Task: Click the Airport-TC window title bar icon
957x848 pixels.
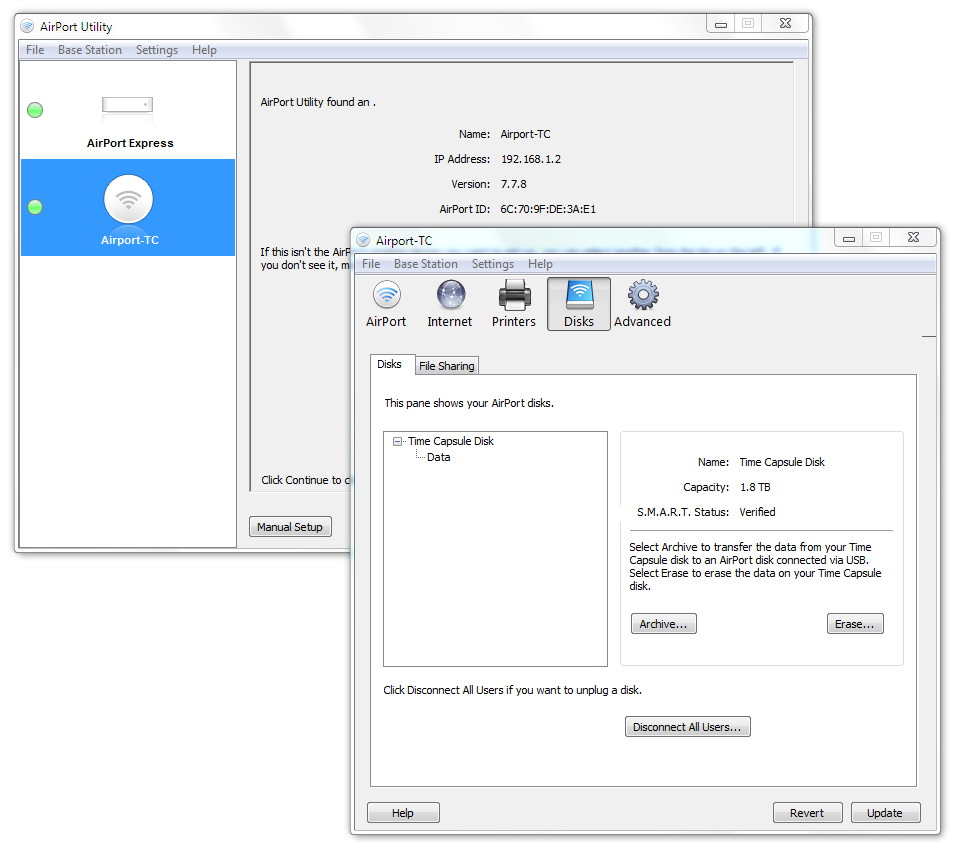Action: (x=363, y=240)
